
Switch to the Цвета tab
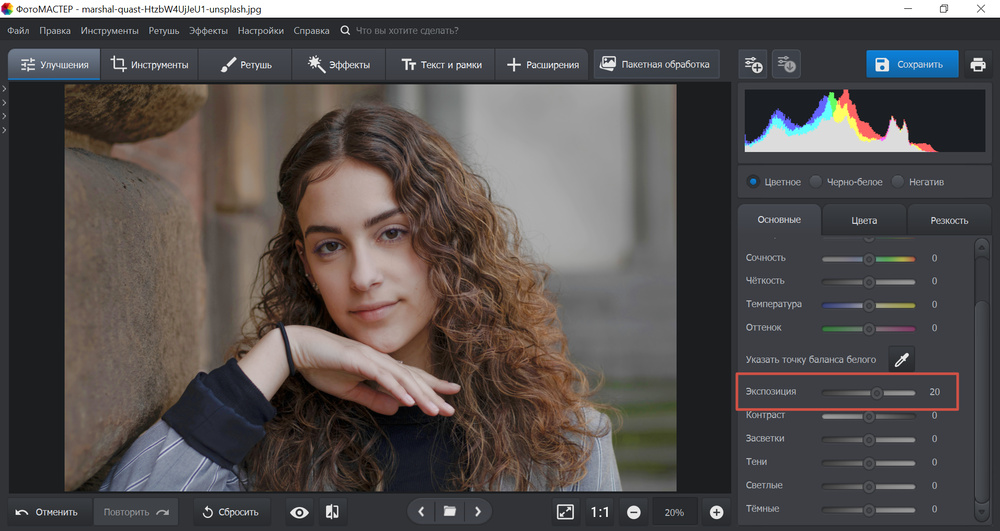coord(863,220)
